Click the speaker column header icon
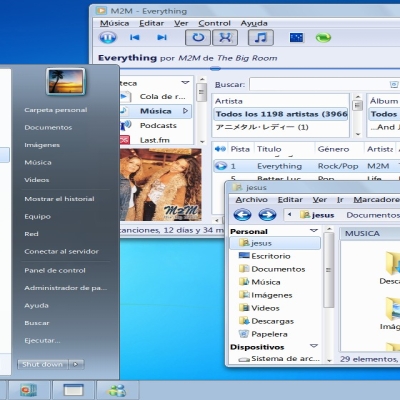This screenshot has height=400, width=400. [x=220, y=149]
